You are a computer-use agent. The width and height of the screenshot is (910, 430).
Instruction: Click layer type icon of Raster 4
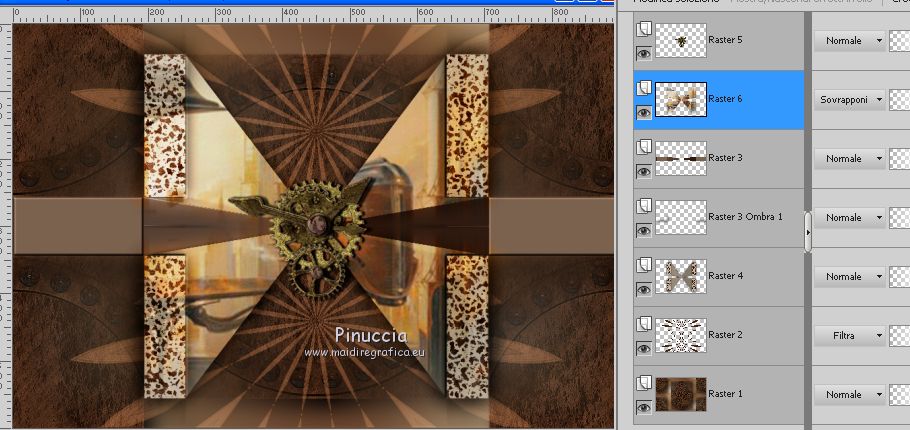(644, 265)
